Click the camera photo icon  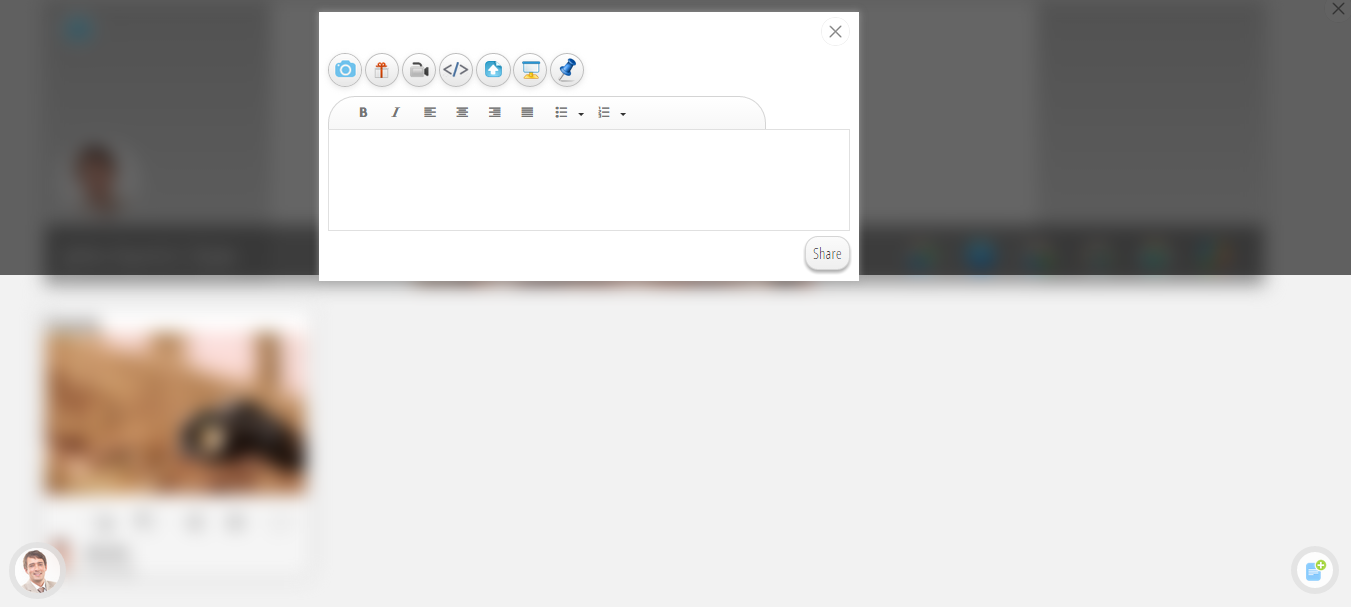pyautogui.click(x=345, y=70)
